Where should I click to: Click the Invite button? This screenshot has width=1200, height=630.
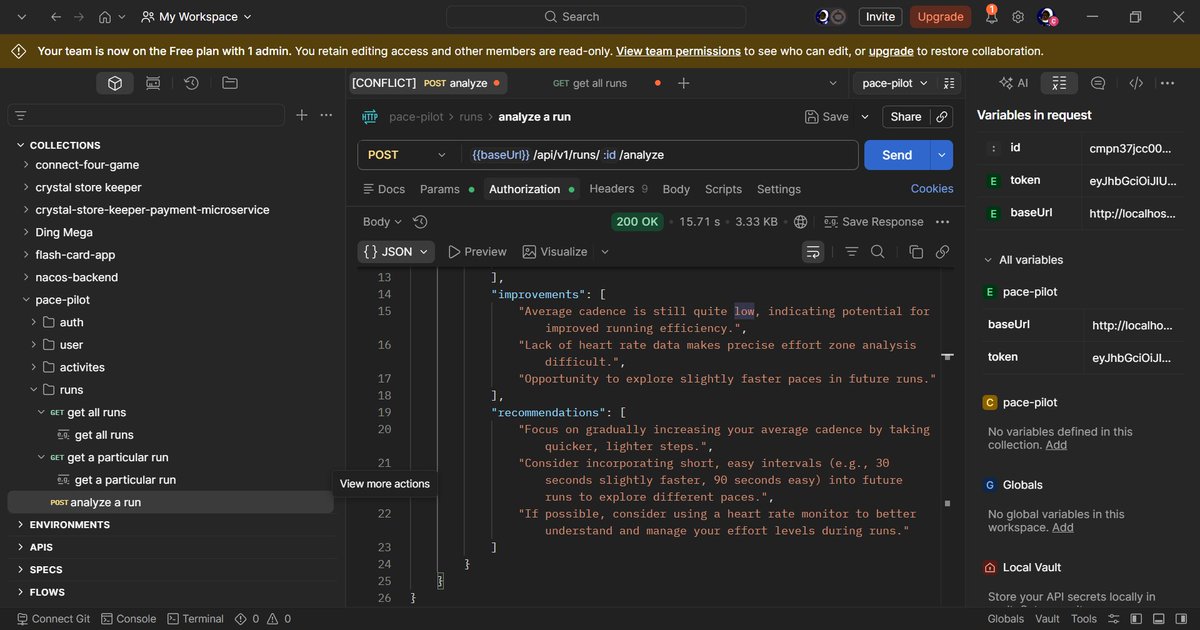click(880, 17)
